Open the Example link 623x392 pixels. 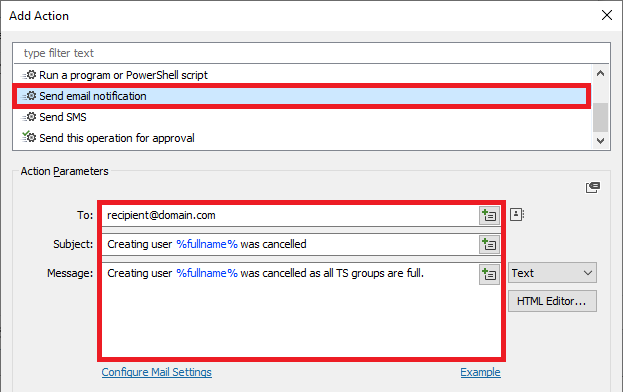coord(480,372)
